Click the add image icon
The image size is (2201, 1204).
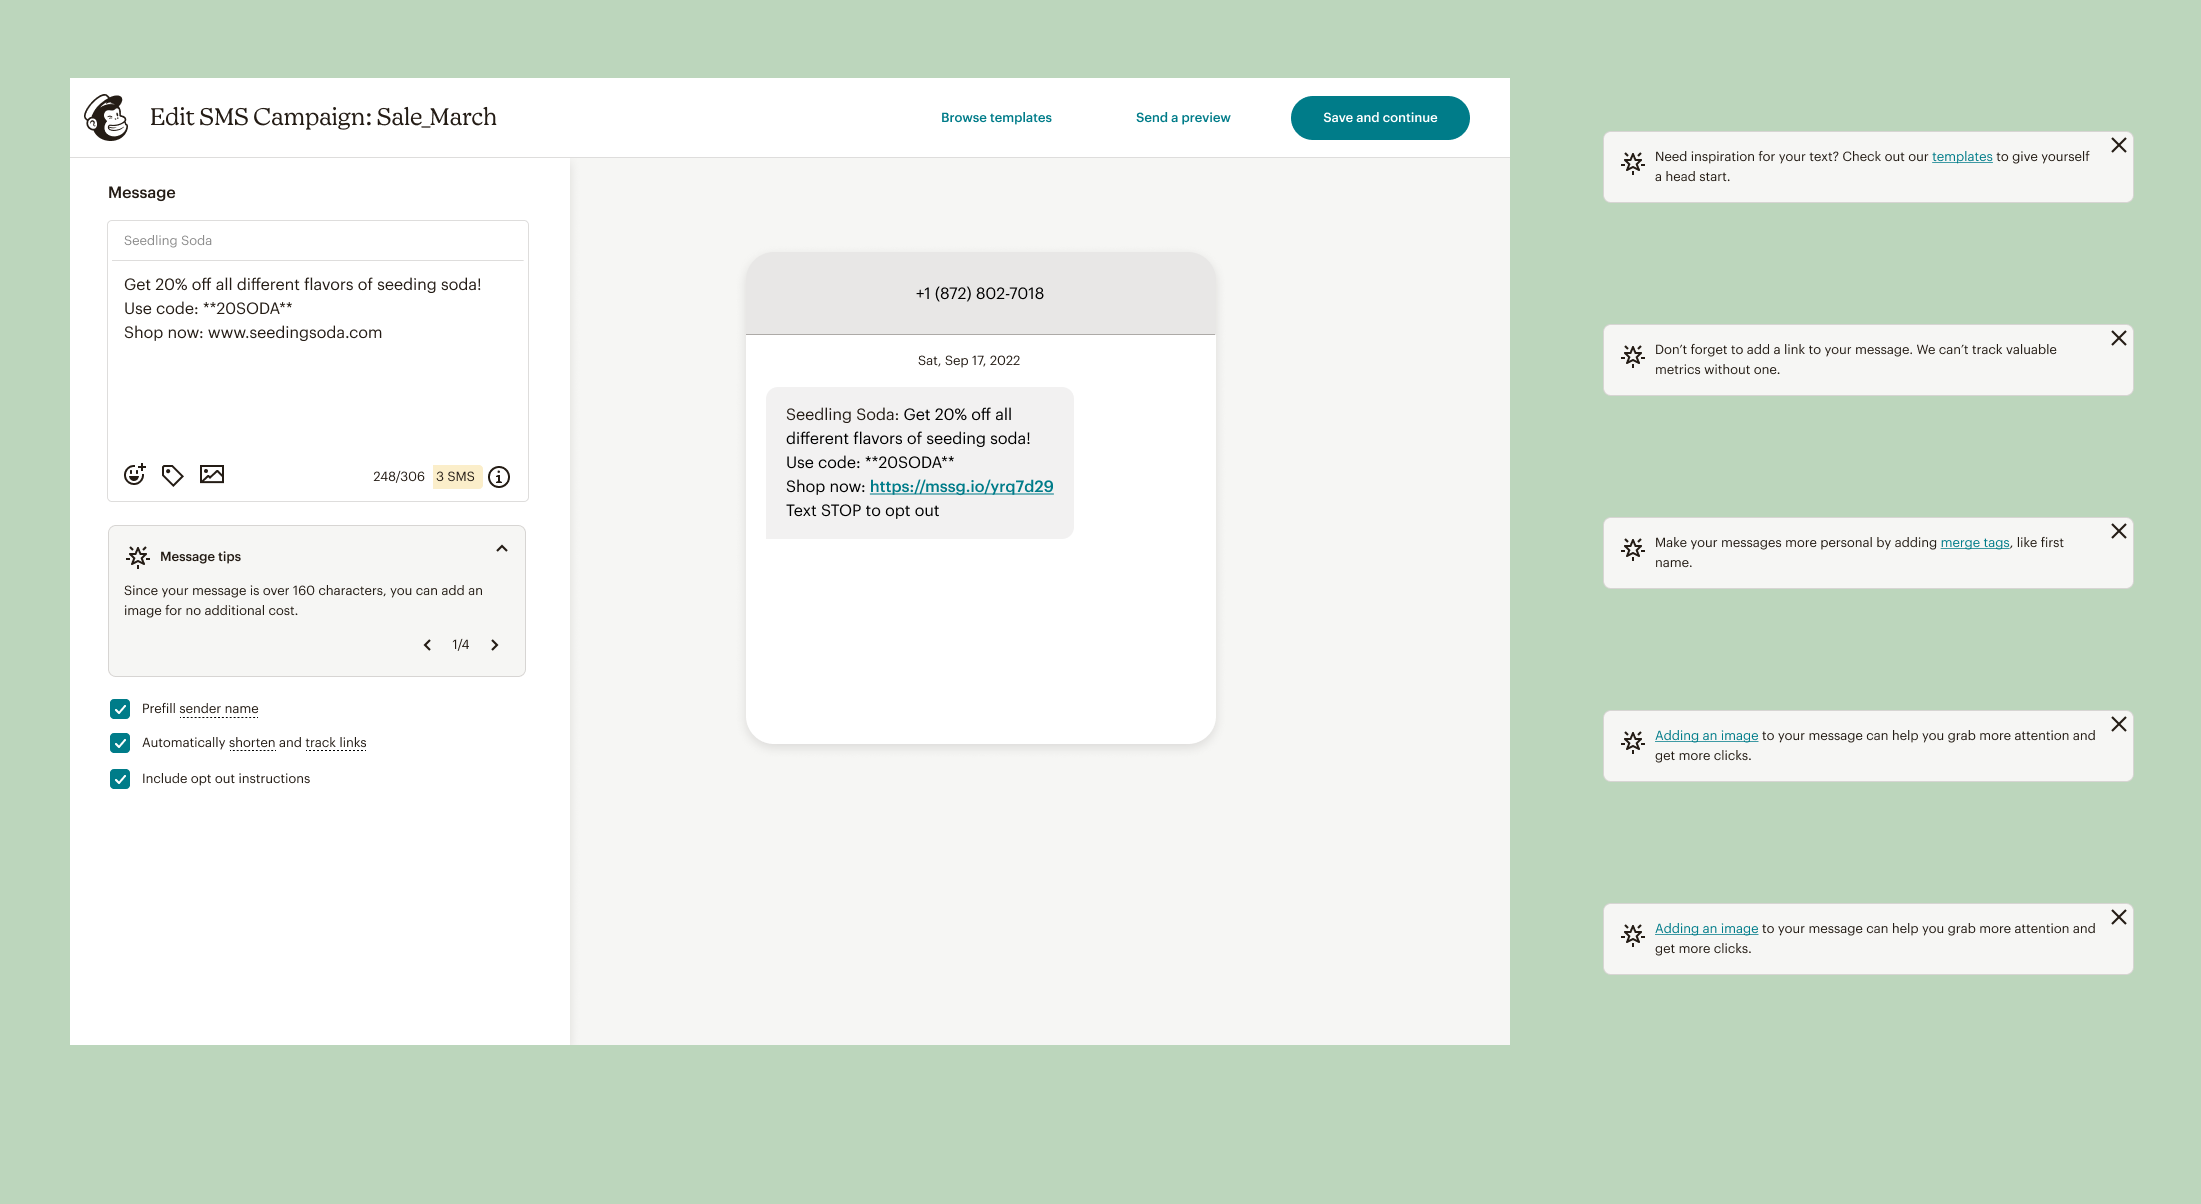tap(212, 475)
